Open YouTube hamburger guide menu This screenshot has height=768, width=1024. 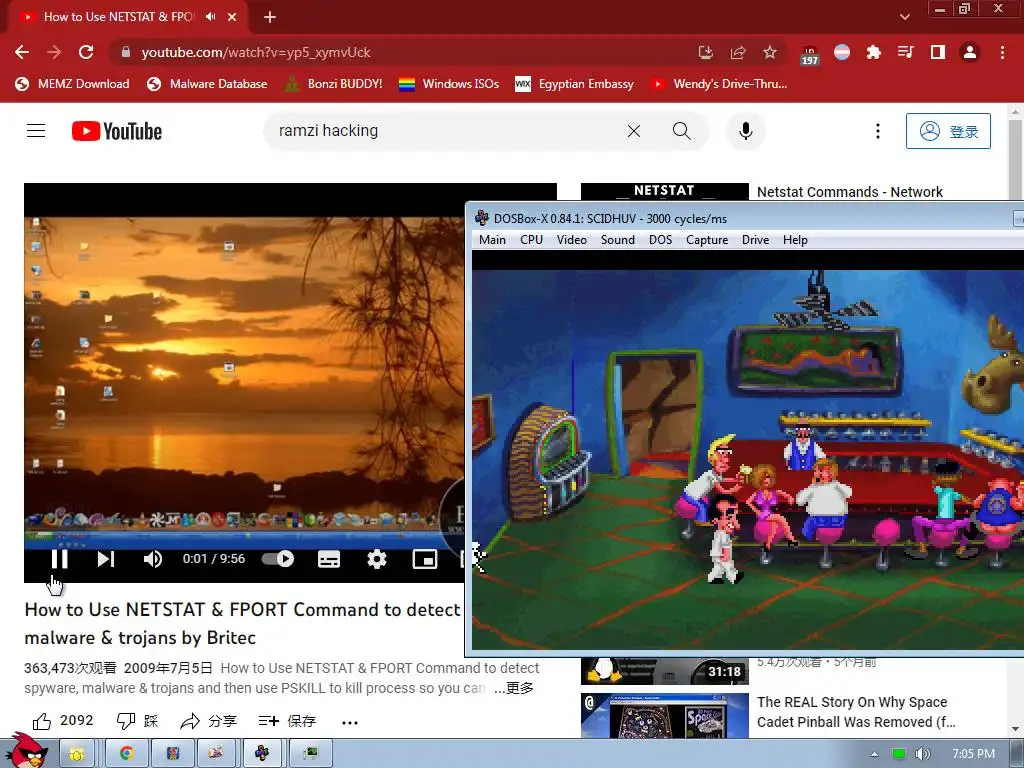[36, 131]
